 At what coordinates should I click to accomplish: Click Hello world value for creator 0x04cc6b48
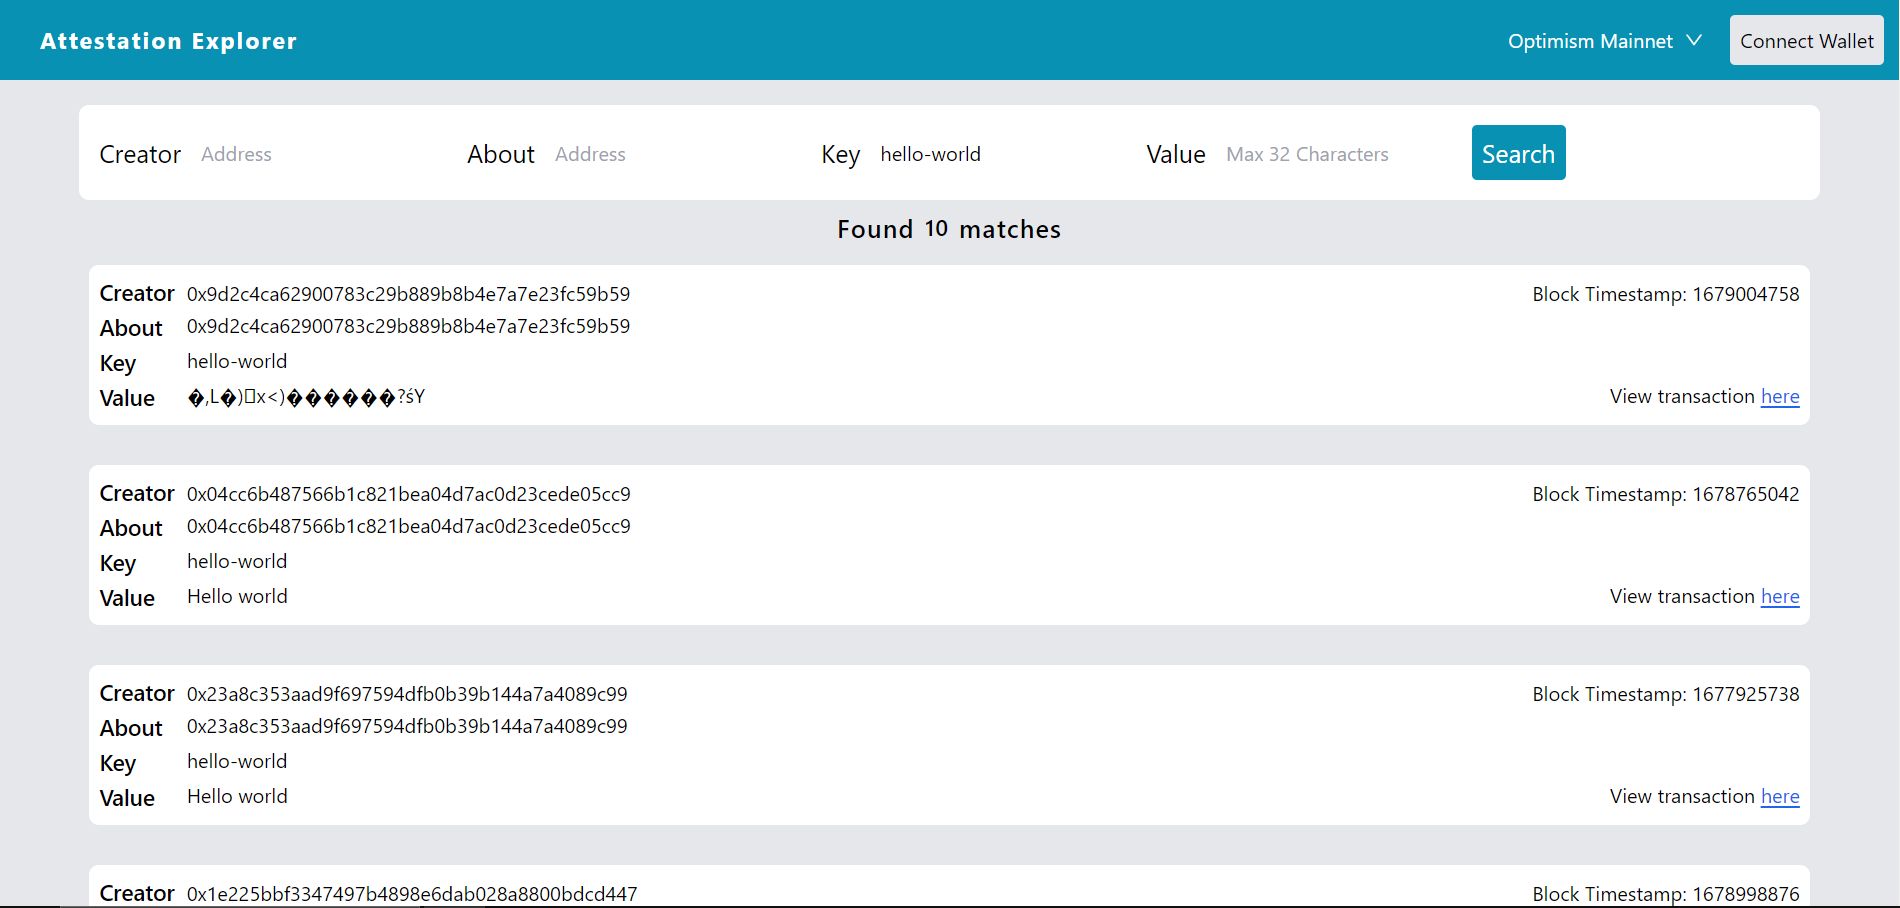pos(237,596)
